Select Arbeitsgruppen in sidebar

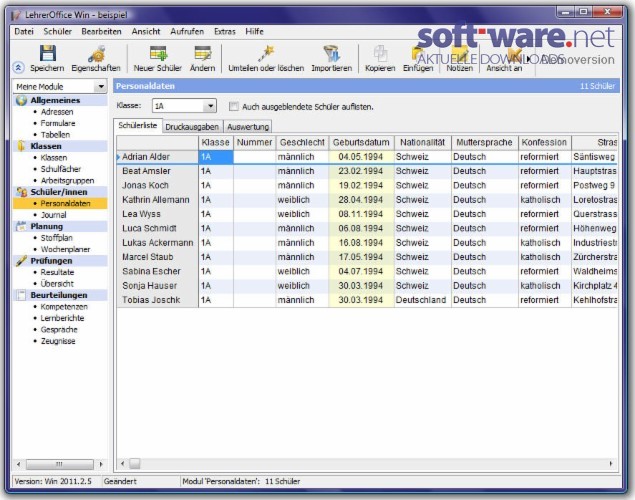(x=67, y=181)
